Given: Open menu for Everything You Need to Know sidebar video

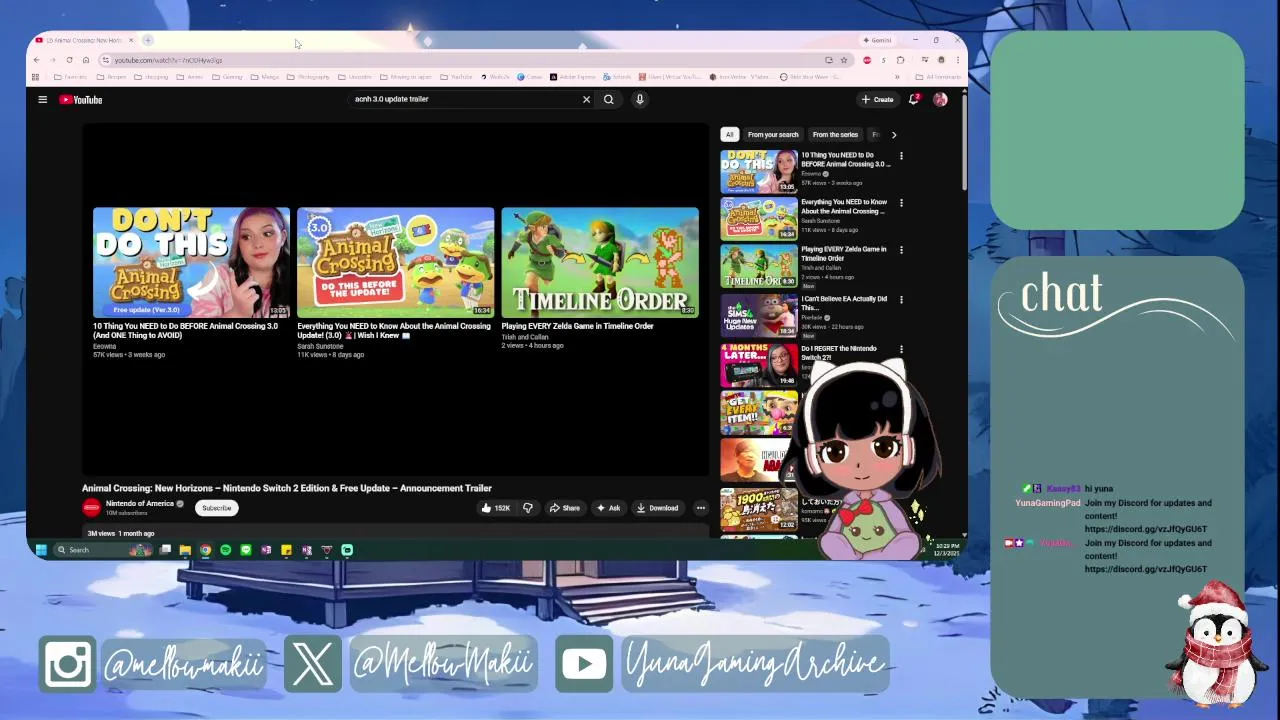Looking at the screenshot, I should click(x=901, y=203).
